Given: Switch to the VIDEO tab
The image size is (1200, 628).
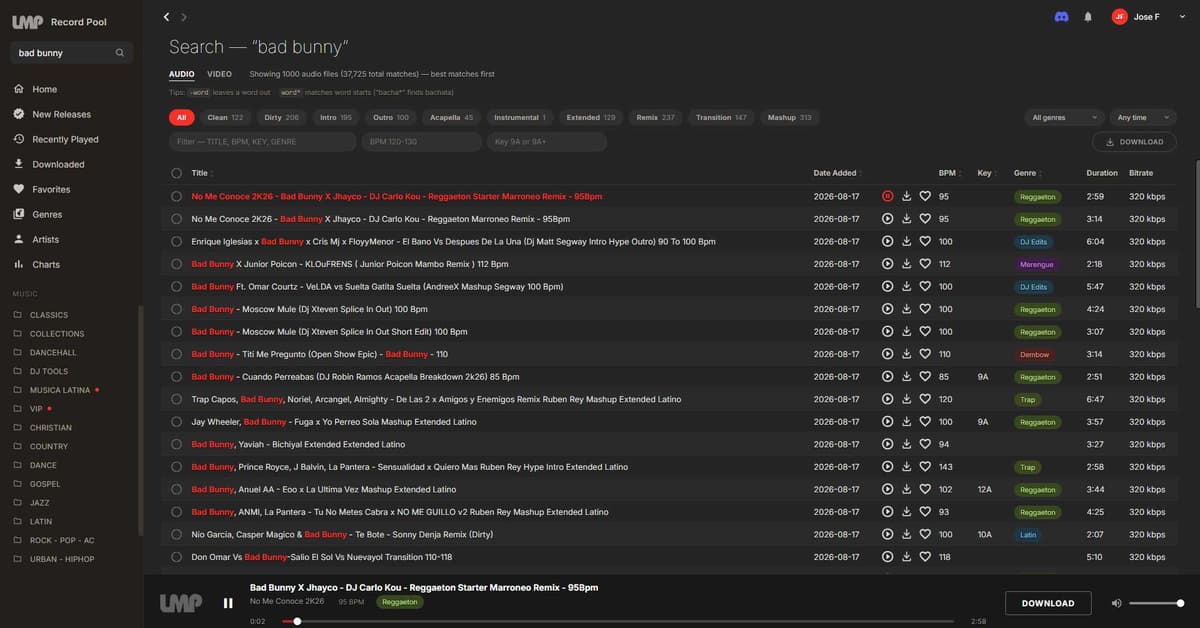Looking at the screenshot, I should [219, 74].
